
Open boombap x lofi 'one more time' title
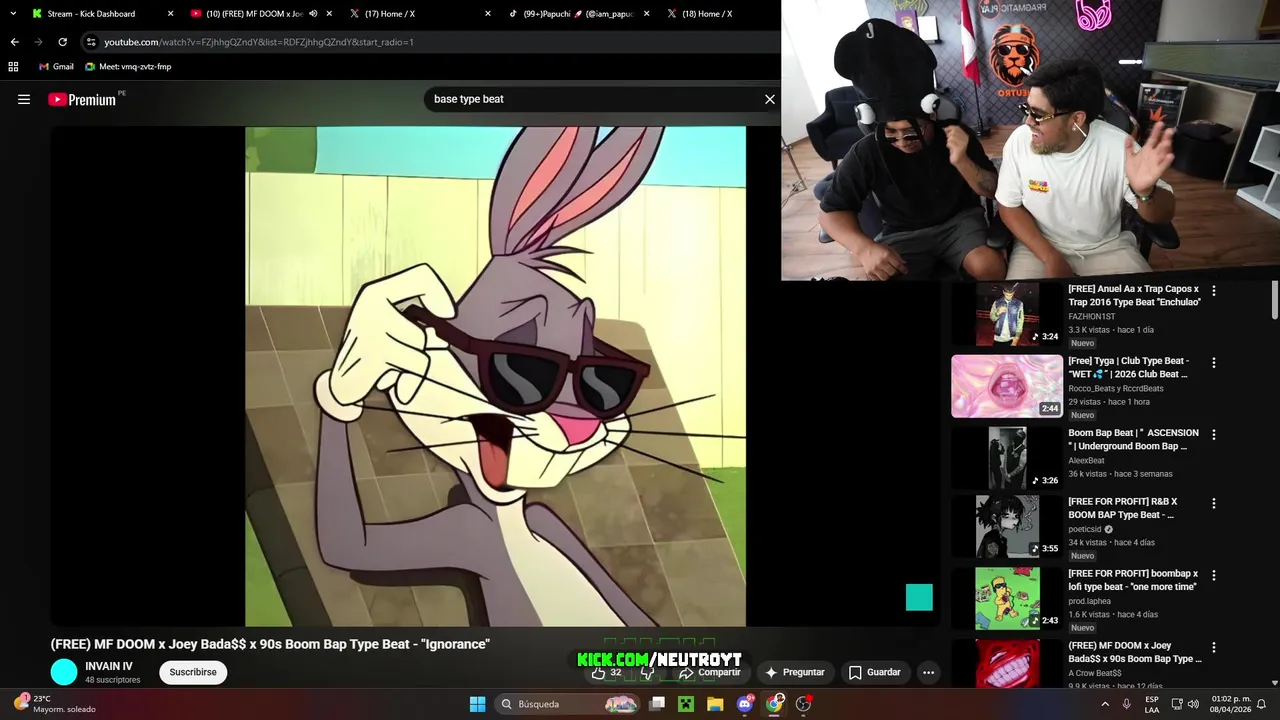pyautogui.click(x=1133, y=580)
